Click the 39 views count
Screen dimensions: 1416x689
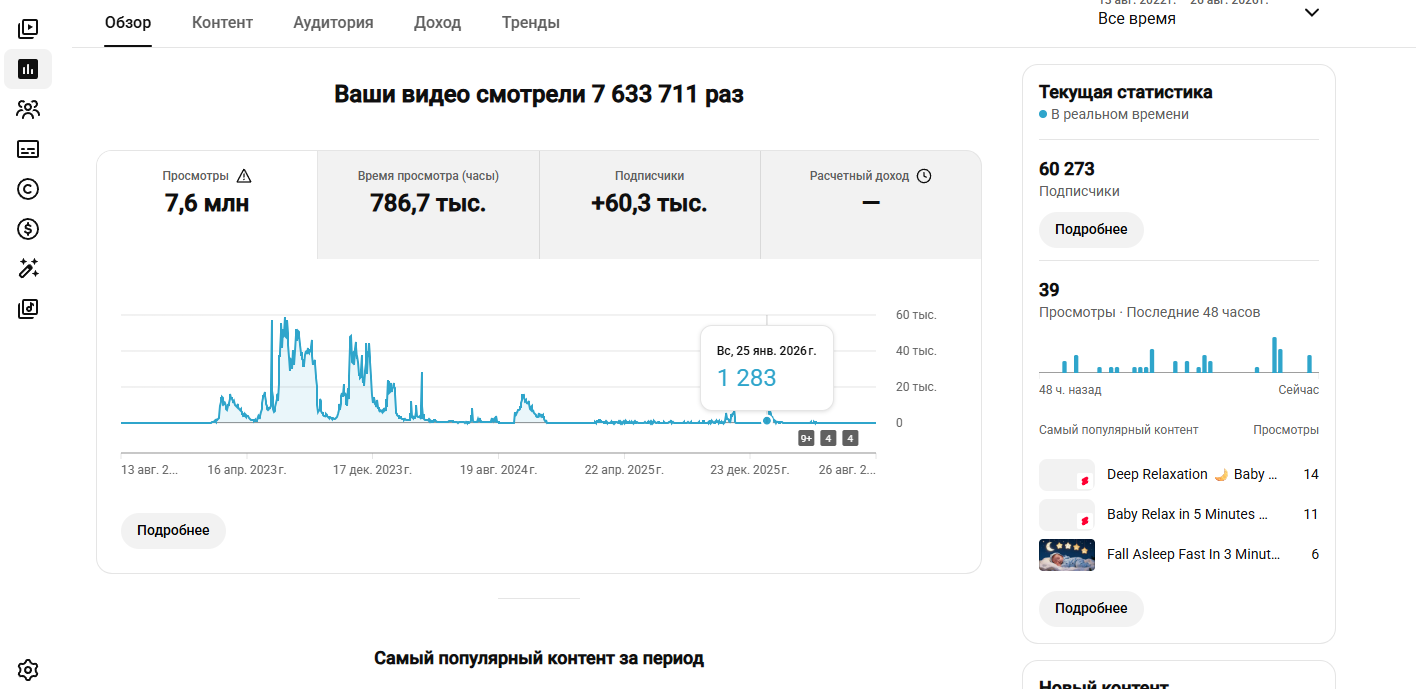point(1049,290)
